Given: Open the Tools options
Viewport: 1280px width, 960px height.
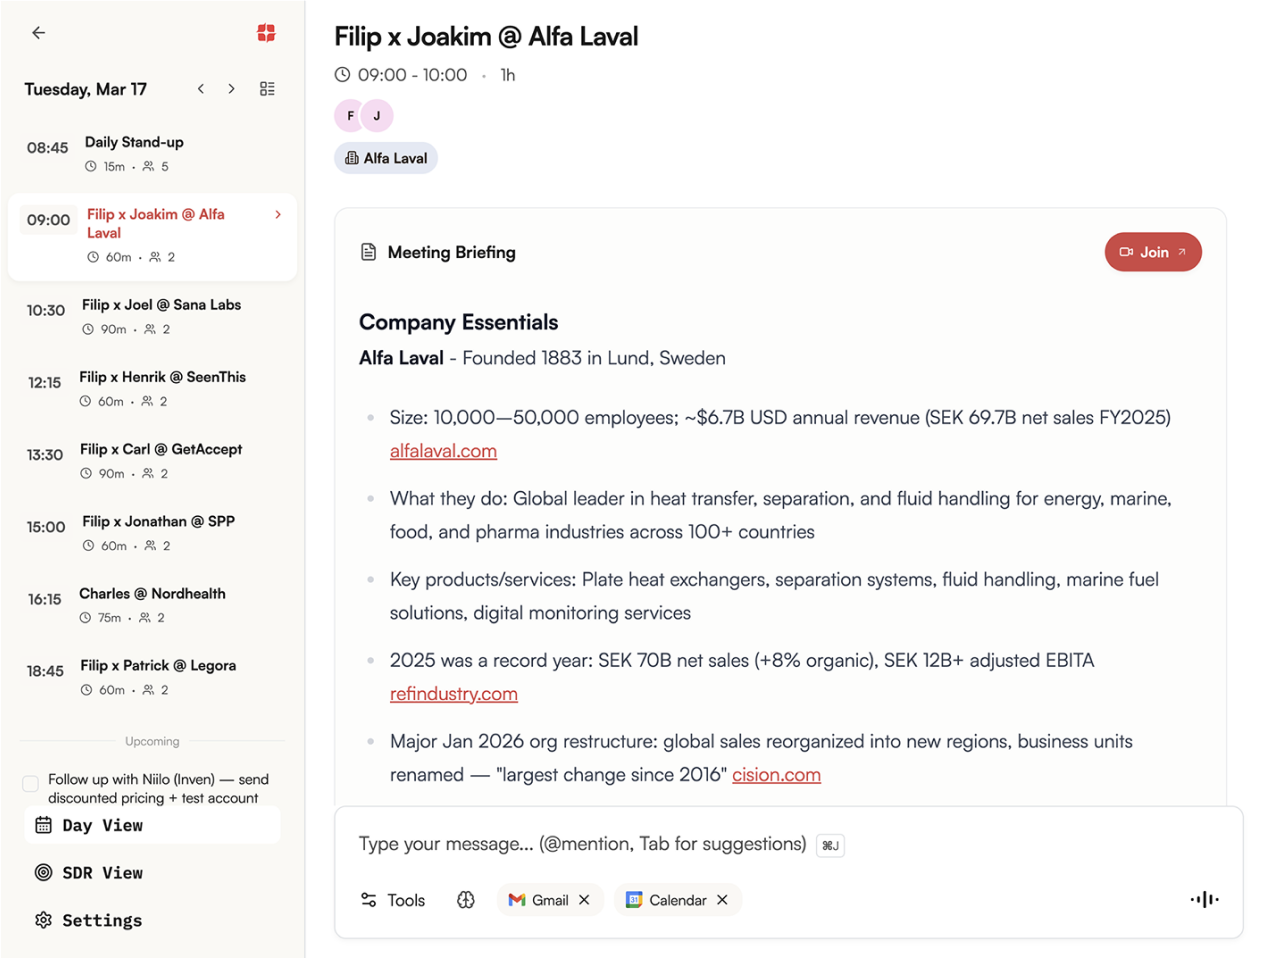Looking at the screenshot, I should click(393, 900).
